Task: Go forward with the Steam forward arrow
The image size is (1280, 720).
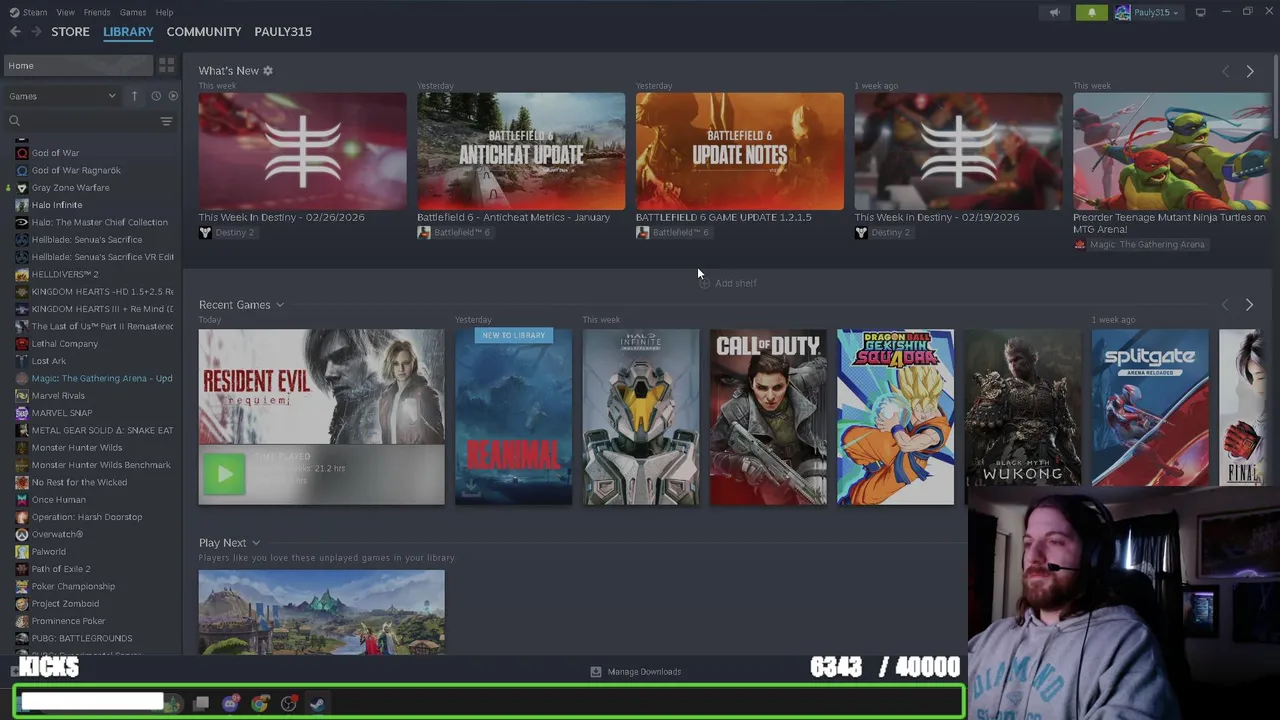Action: (x=36, y=32)
